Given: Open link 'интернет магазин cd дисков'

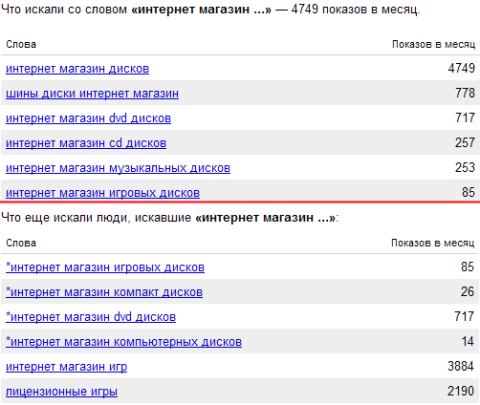Looking at the screenshot, I should tap(86, 143).
